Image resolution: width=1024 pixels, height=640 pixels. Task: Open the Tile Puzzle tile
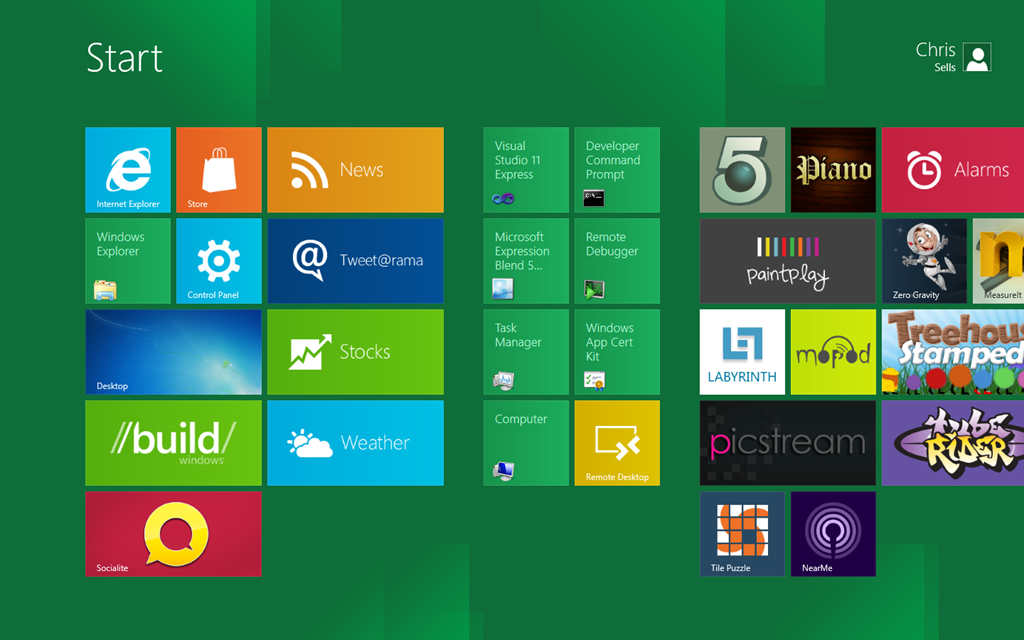coord(742,534)
